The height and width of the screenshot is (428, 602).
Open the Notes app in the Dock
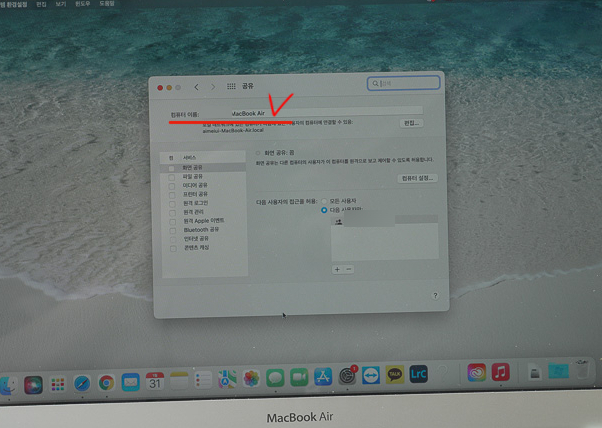pos(179,381)
